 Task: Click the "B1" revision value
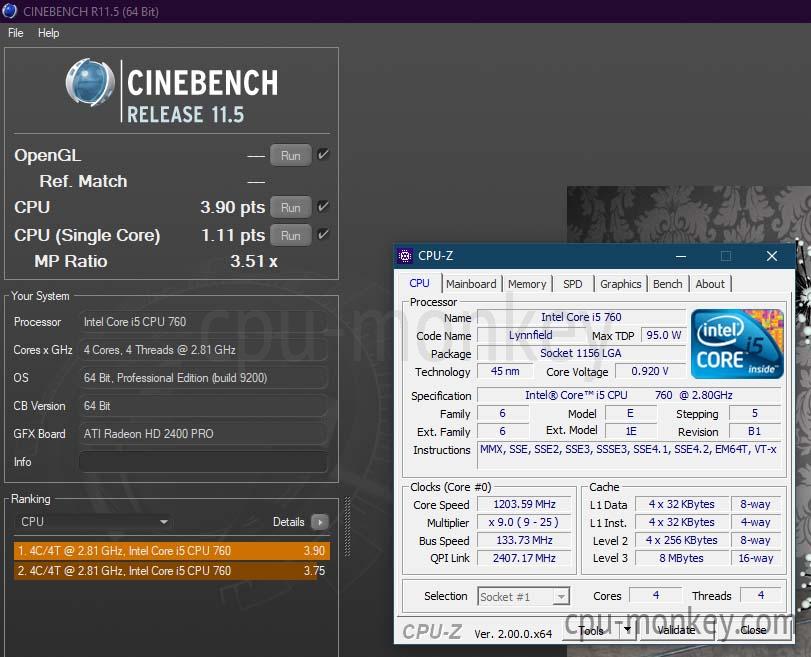[x=754, y=431]
